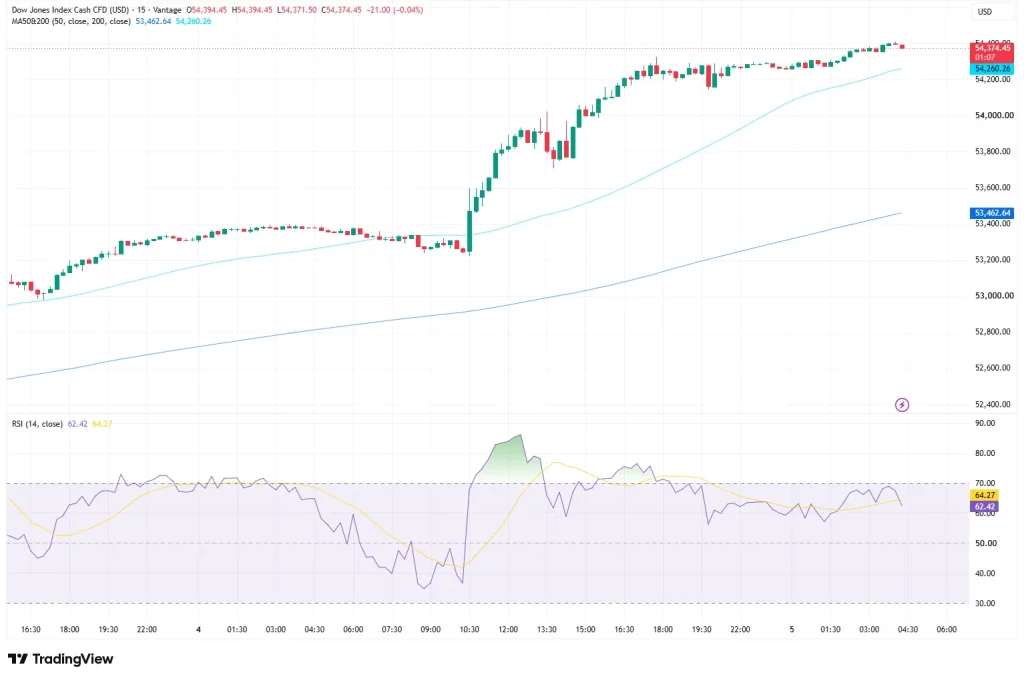Click the 30.00 RSI axis label
This screenshot has width=1024, height=679.
coord(985,603)
